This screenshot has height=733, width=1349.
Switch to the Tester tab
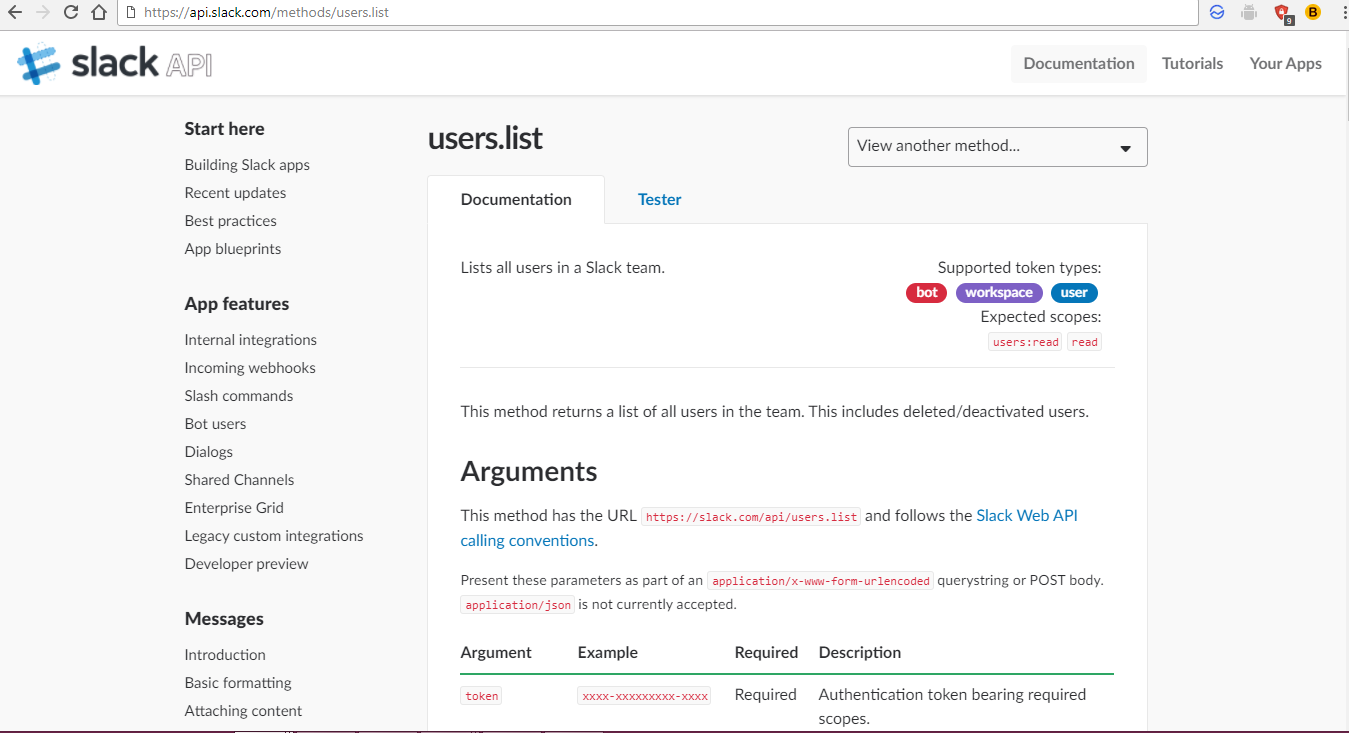(660, 199)
